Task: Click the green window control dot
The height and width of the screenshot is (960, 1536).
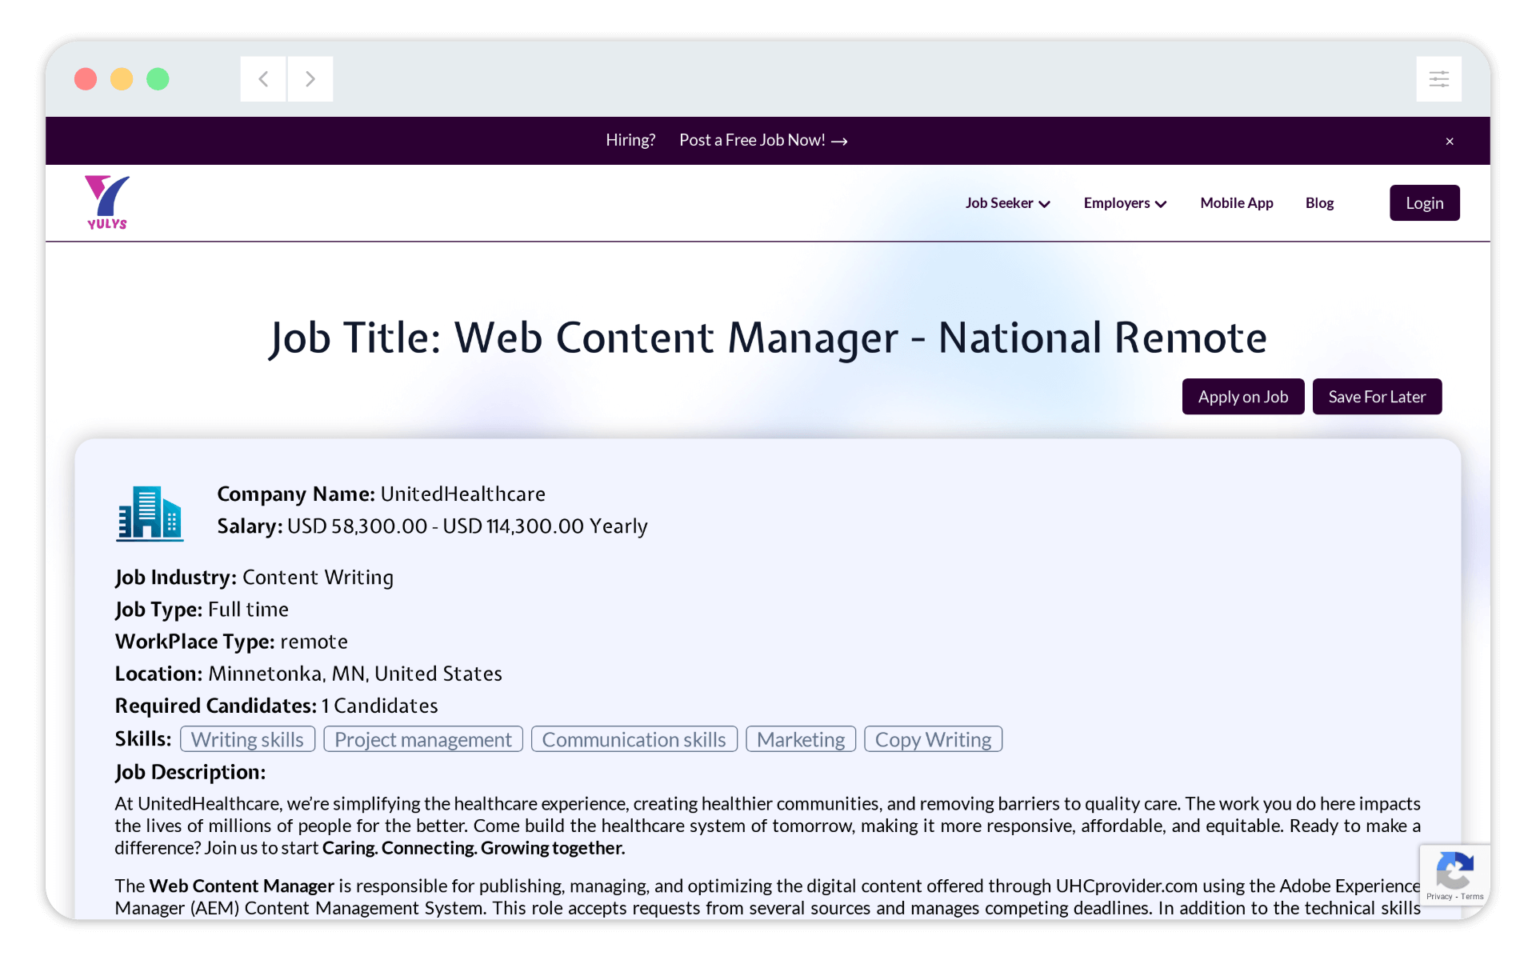Action: pyautogui.click(x=158, y=78)
